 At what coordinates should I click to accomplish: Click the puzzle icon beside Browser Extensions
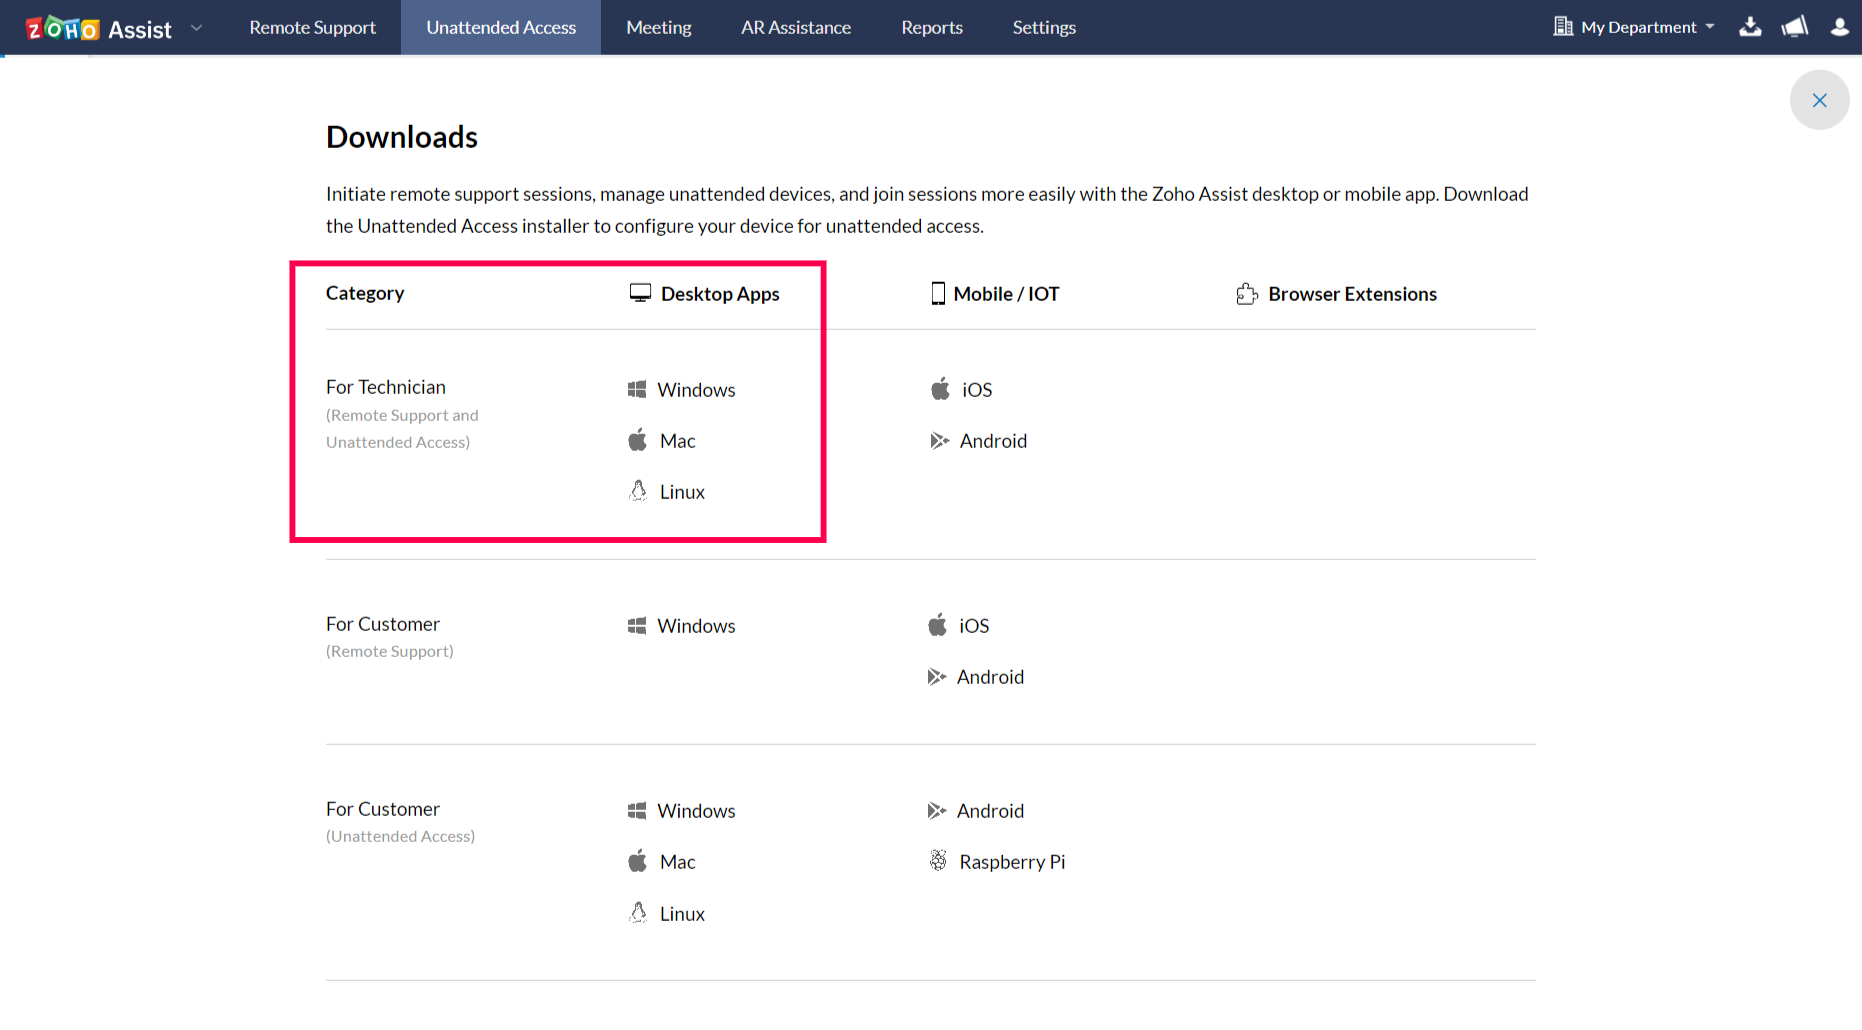click(1246, 293)
